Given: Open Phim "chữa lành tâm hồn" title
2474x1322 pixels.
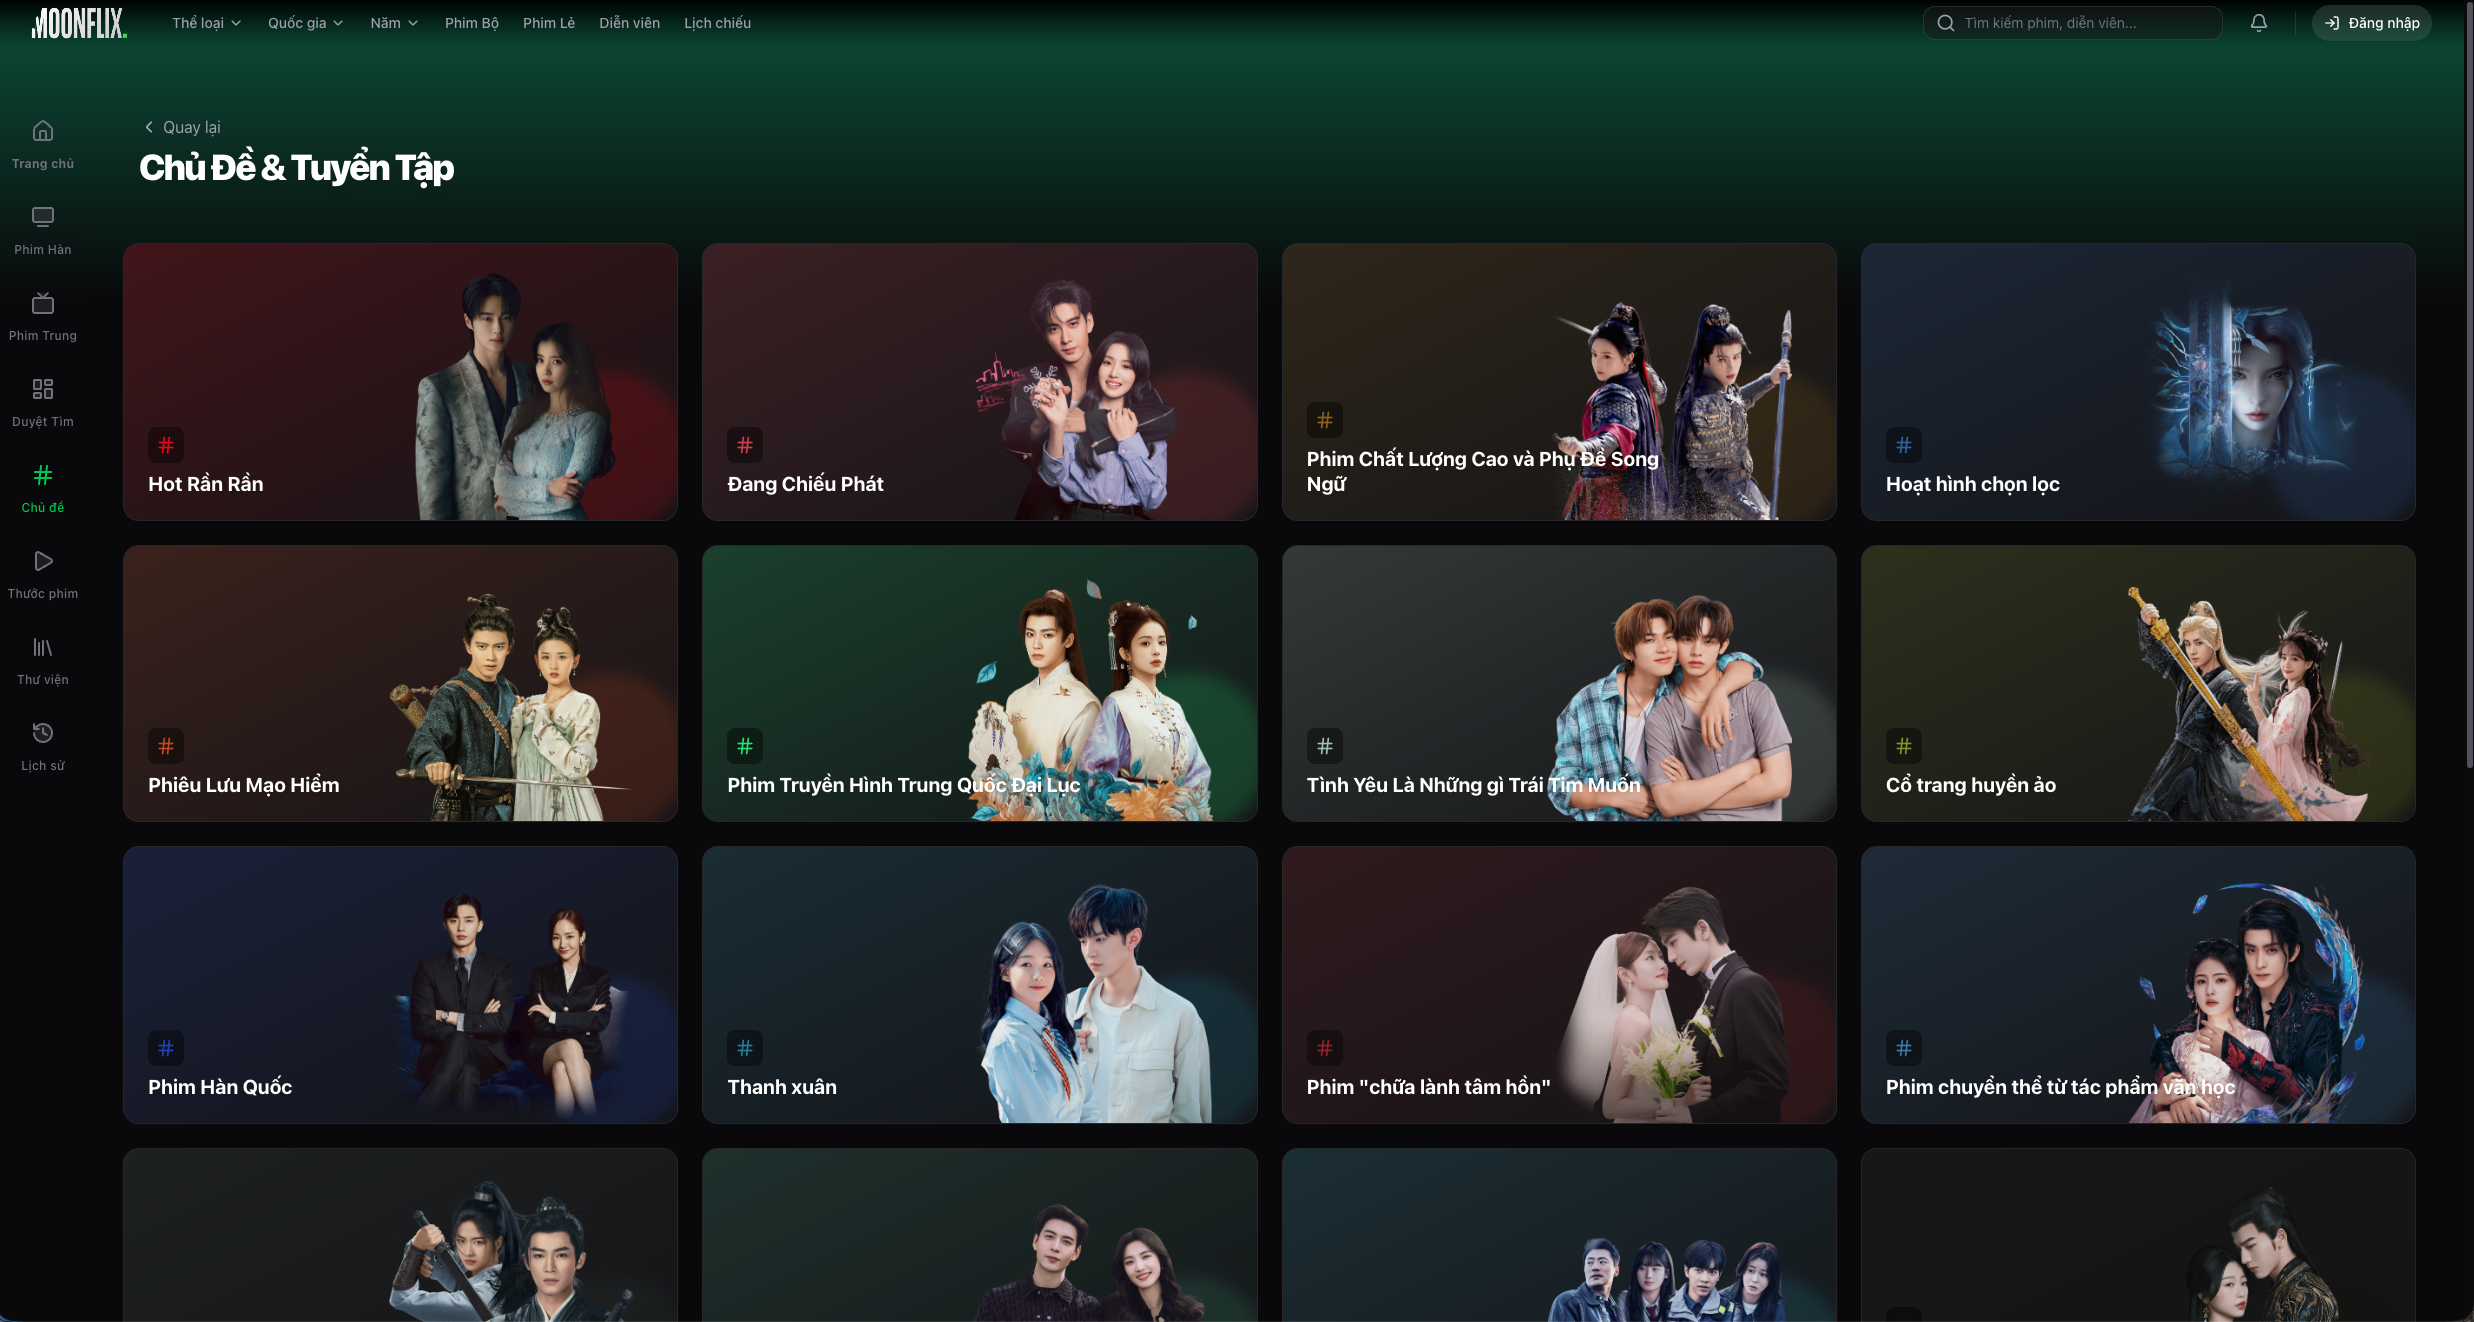Looking at the screenshot, I should pyautogui.click(x=1428, y=1087).
